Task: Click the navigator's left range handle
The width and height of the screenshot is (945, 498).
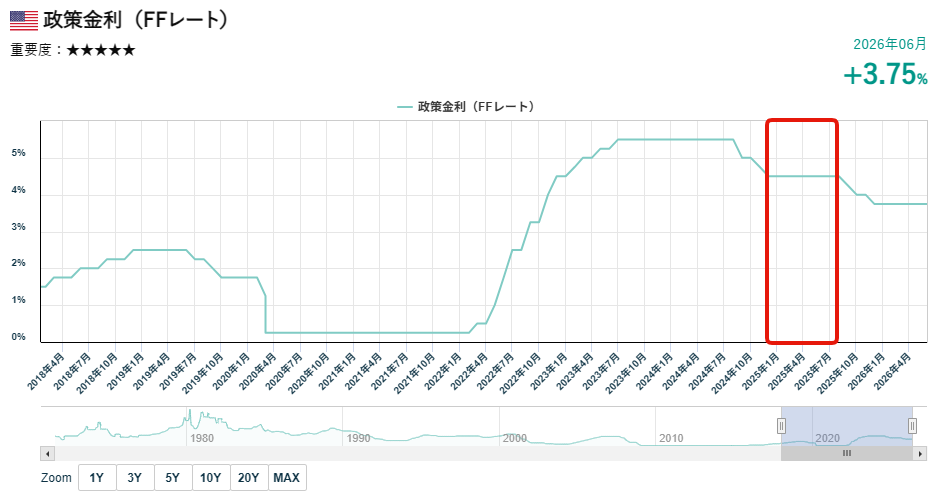Action: click(x=781, y=426)
